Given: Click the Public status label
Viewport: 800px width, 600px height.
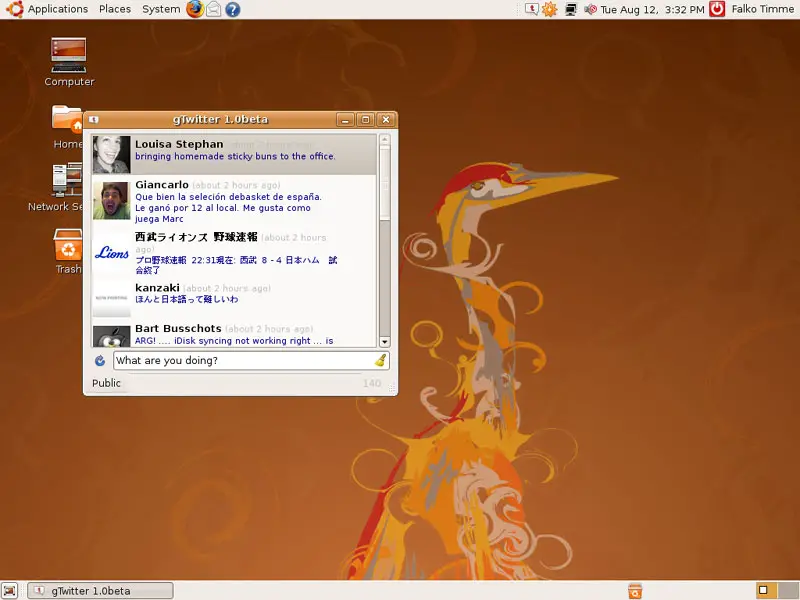Looking at the screenshot, I should 106,383.
